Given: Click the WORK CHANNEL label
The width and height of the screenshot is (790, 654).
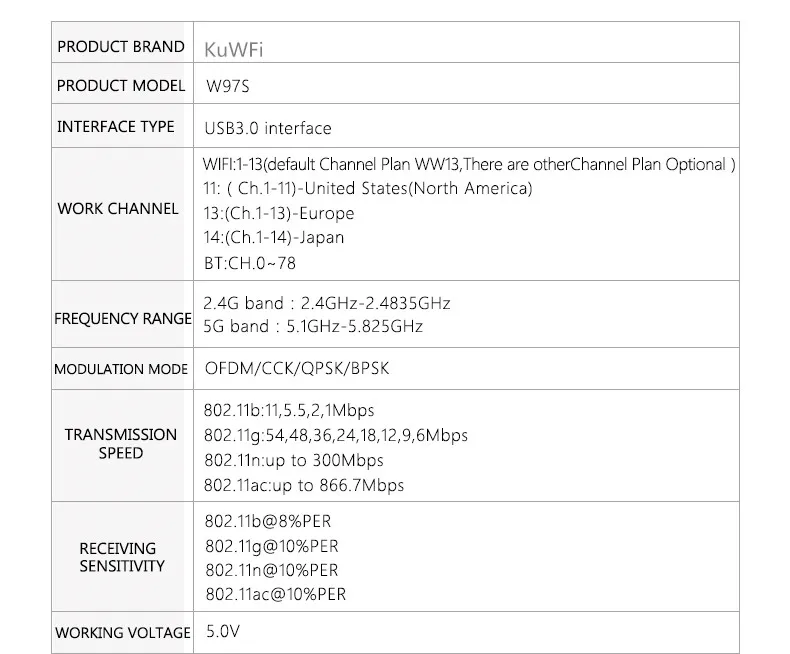Looking at the screenshot, I should pyautogui.click(x=118, y=209).
